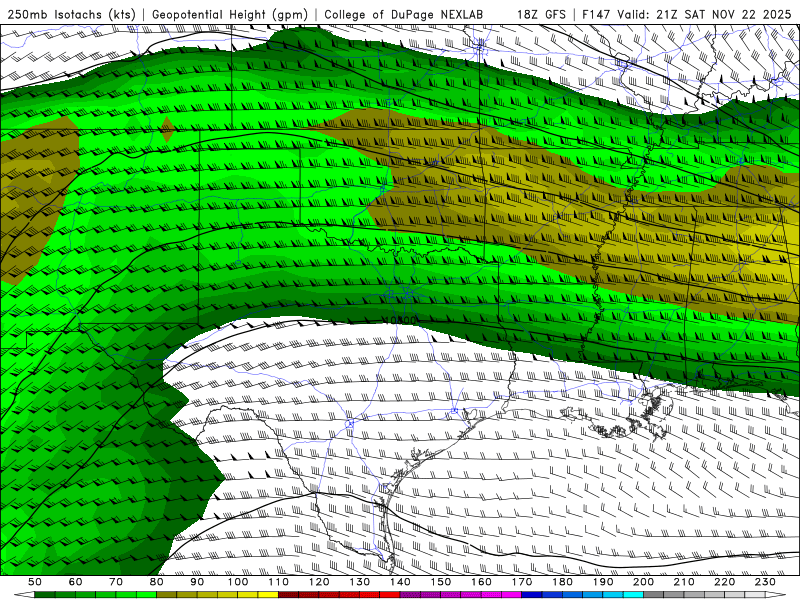800x600 pixels.
Task: Select the 220 value on the legend
Action: point(724,582)
